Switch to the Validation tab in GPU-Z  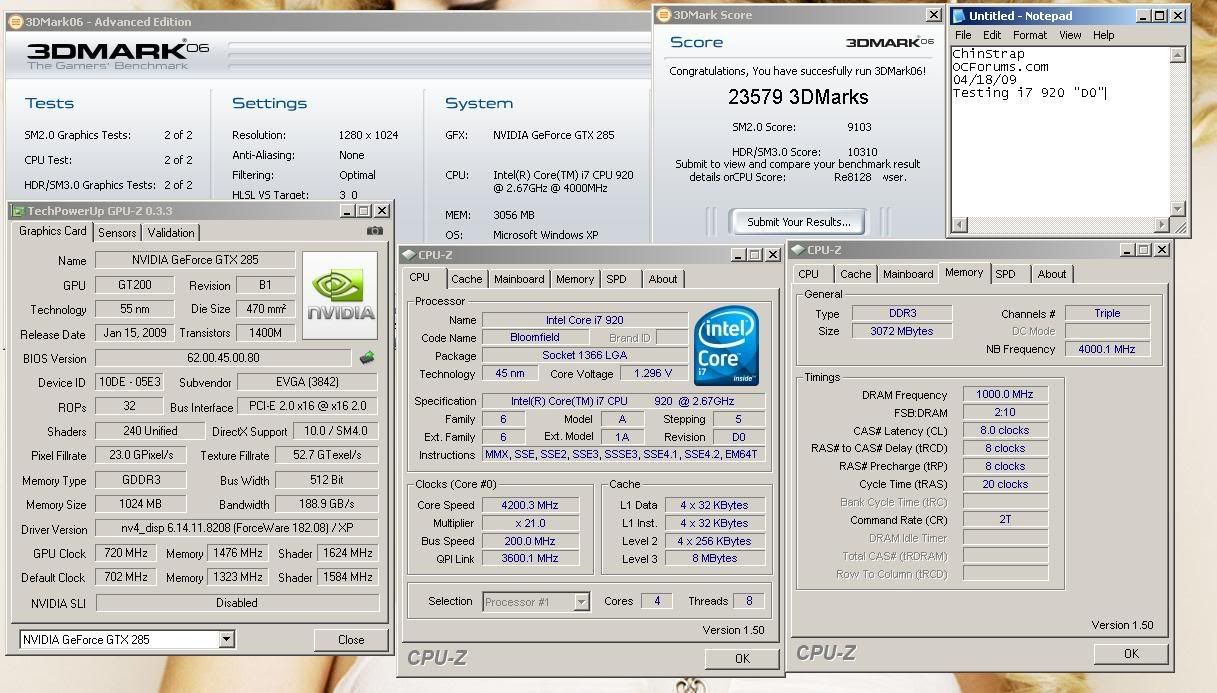click(x=171, y=233)
